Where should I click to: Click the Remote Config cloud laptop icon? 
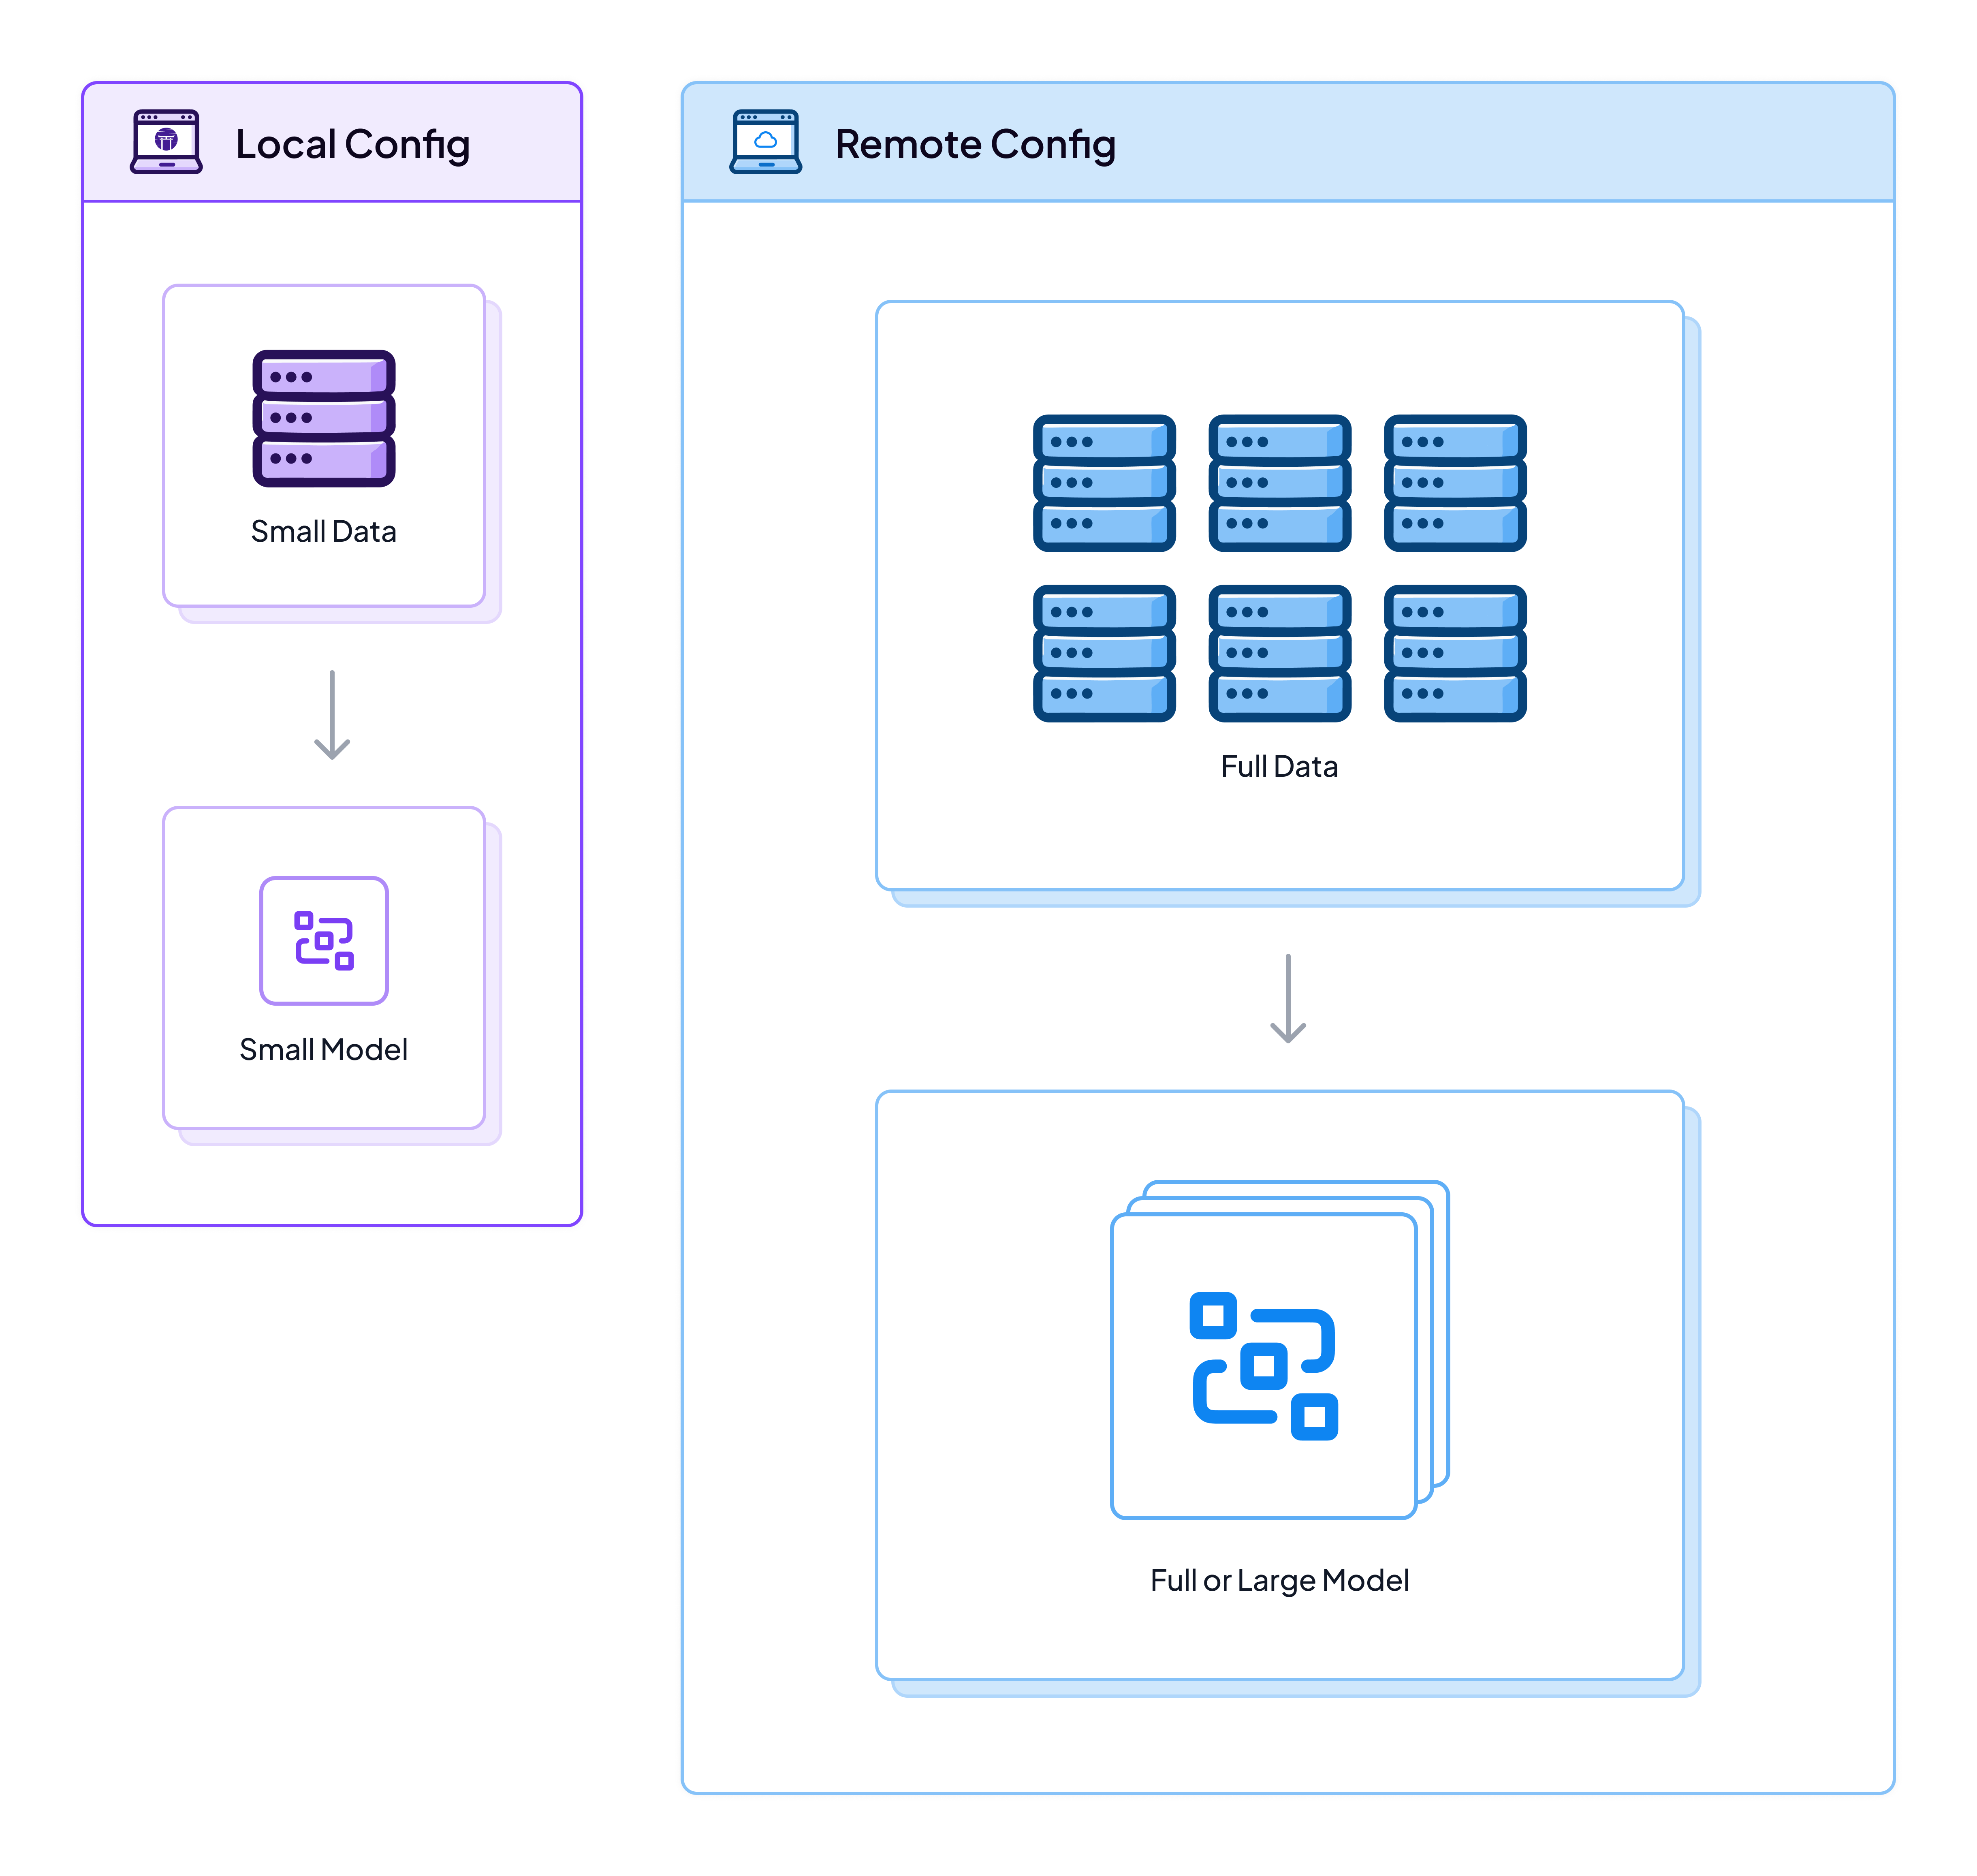(766, 142)
